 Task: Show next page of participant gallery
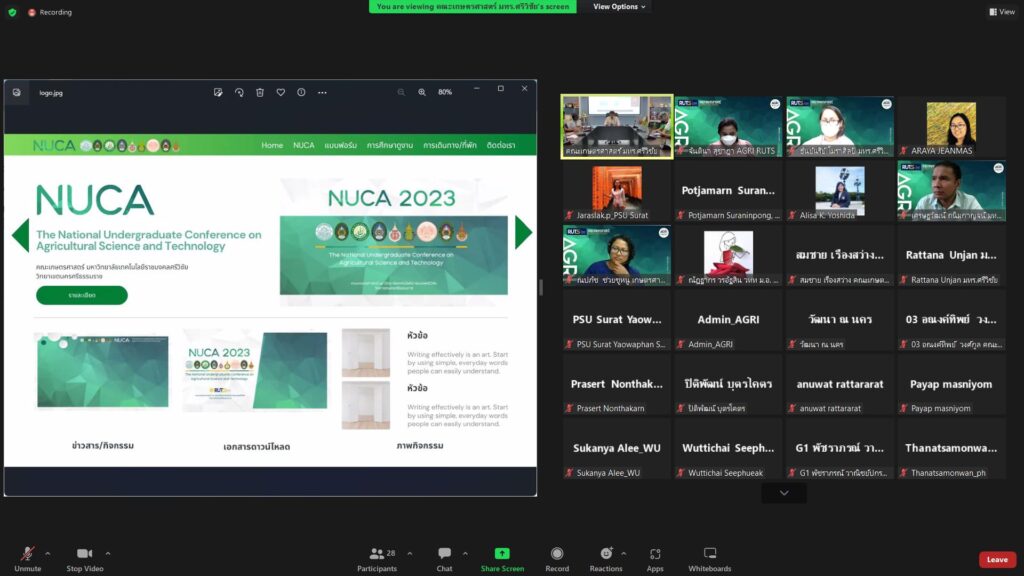click(784, 493)
